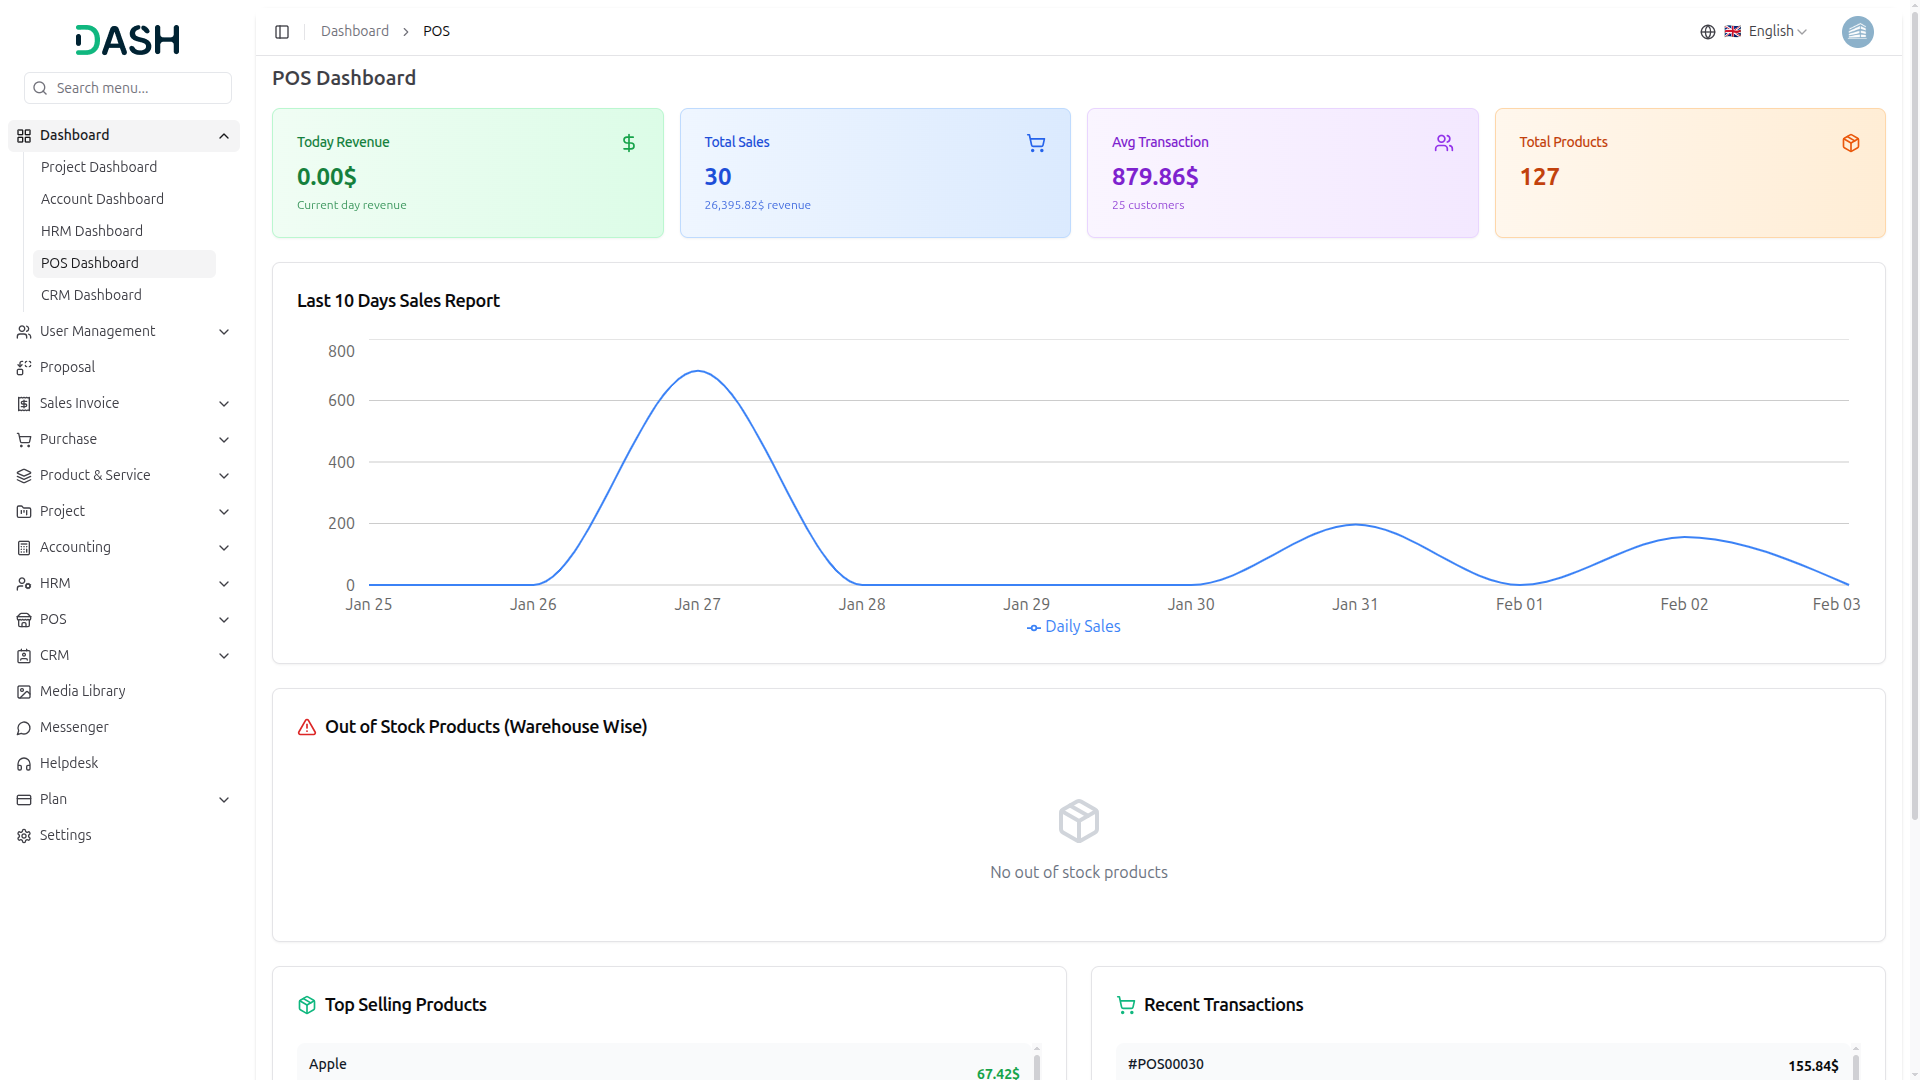
Task: Click the Proposal sidebar icon
Action: pyautogui.click(x=24, y=368)
